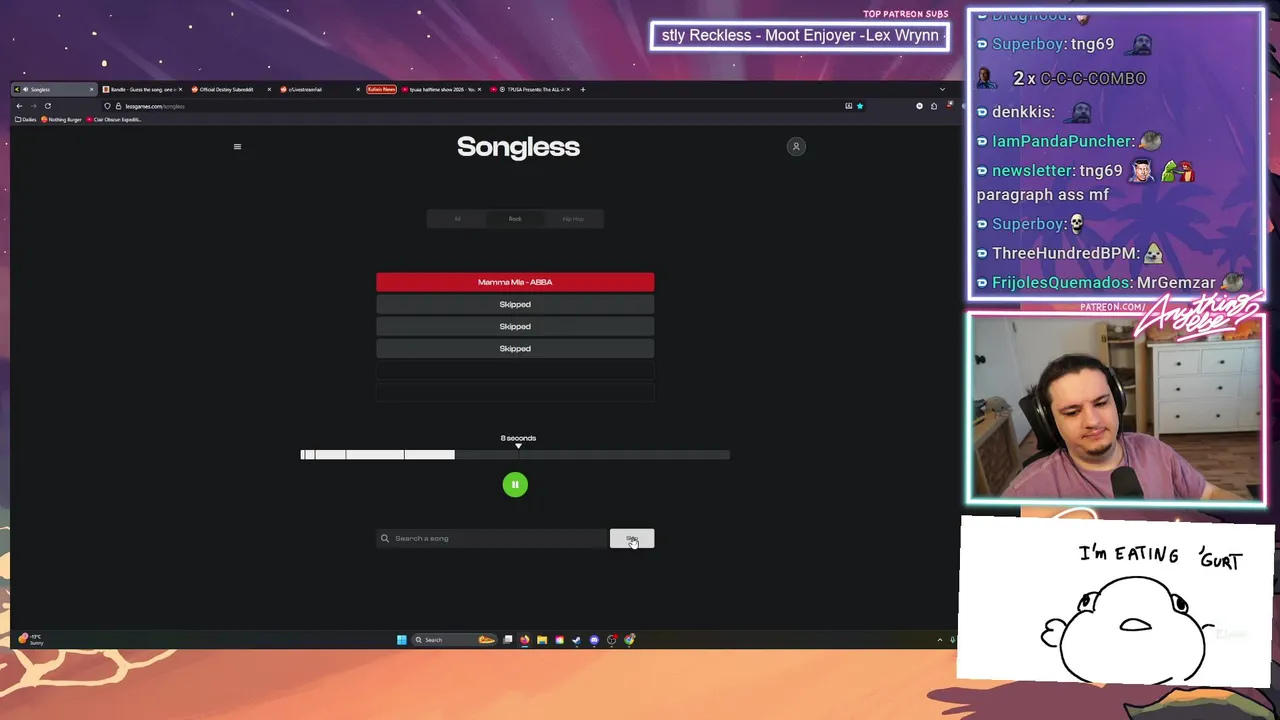
Task: Open the weather widget on the taskbar
Action: pyautogui.click(x=30, y=639)
